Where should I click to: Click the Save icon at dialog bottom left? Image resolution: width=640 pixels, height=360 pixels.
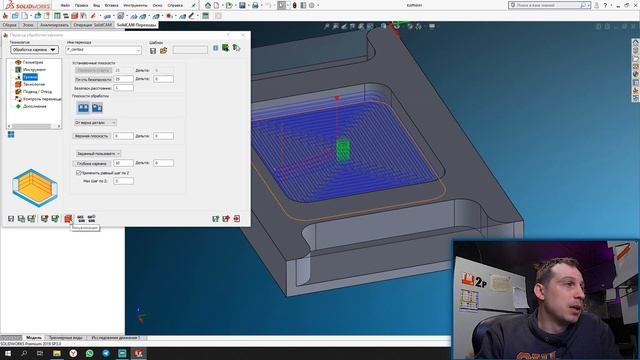click(x=11, y=219)
